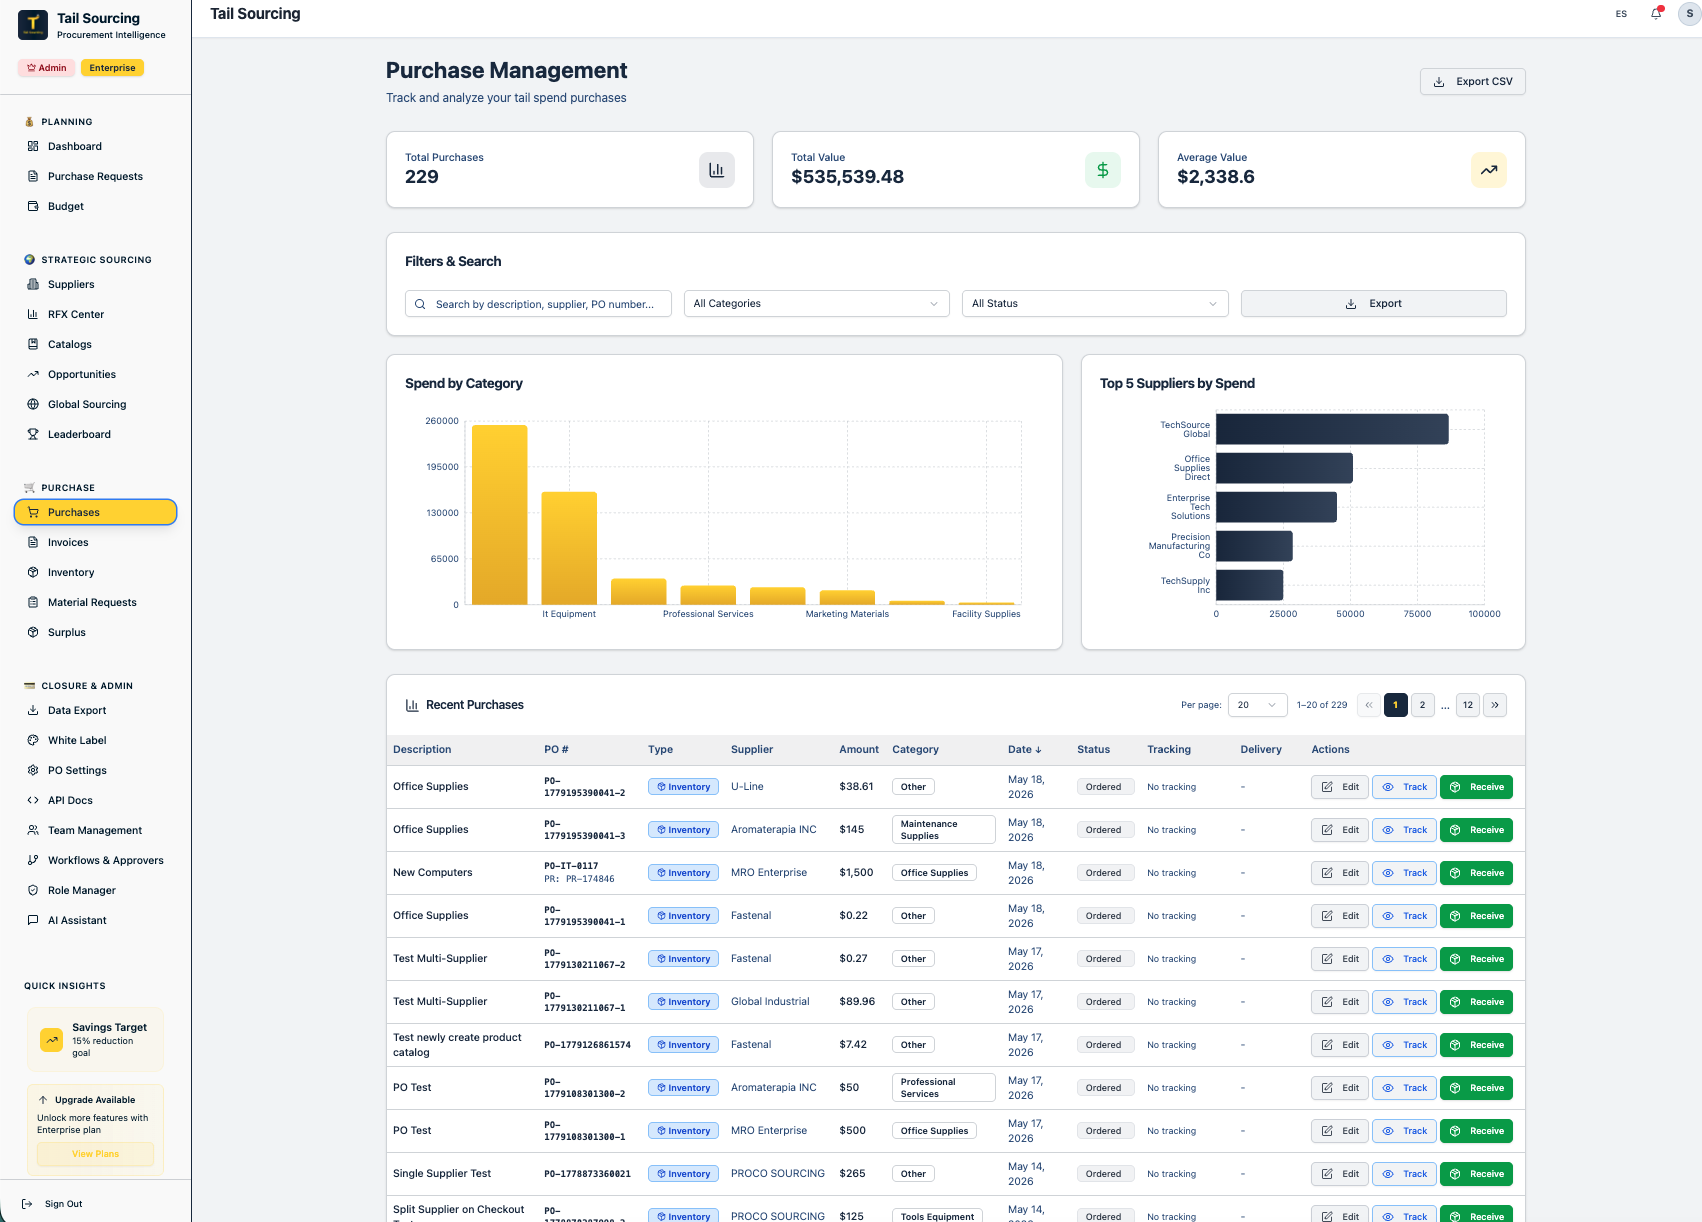Click the Leaderboard trophy icon
Screen dimensions: 1702x1222
pos(33,434)
